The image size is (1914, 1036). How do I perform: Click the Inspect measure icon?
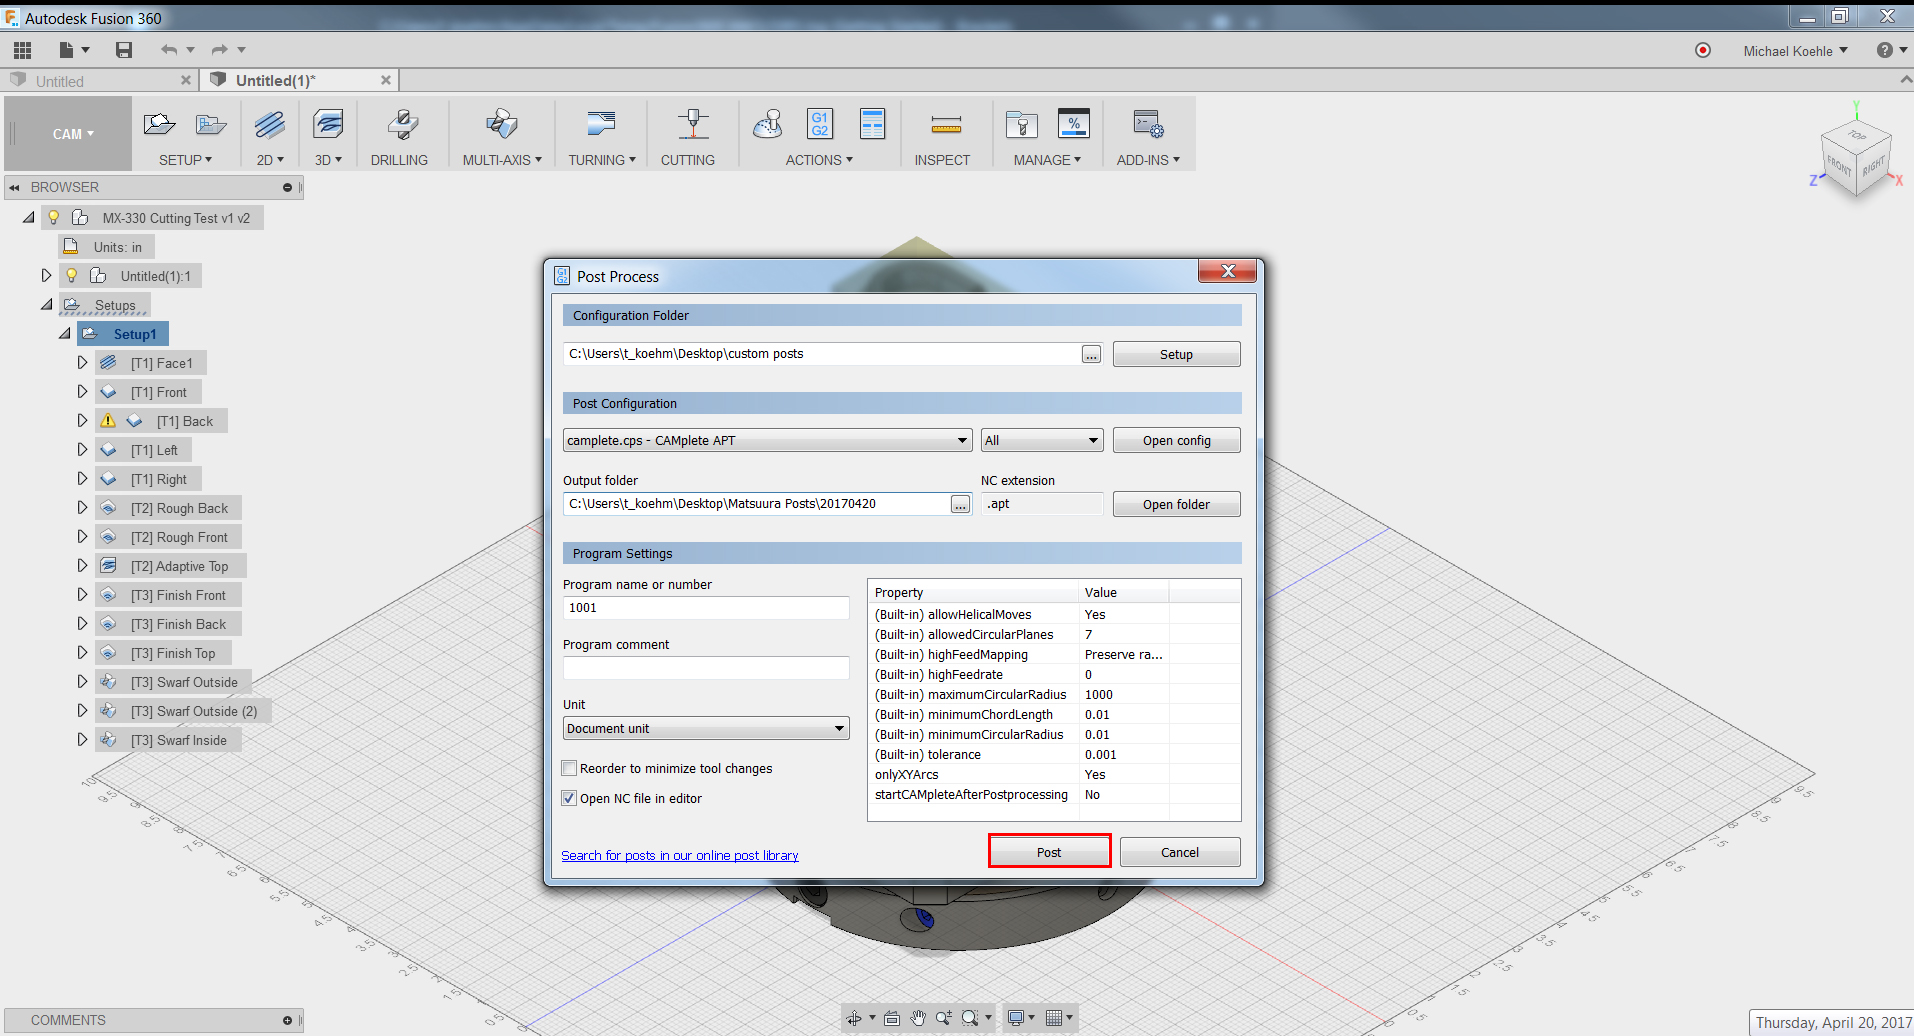(x=945, y=124)
